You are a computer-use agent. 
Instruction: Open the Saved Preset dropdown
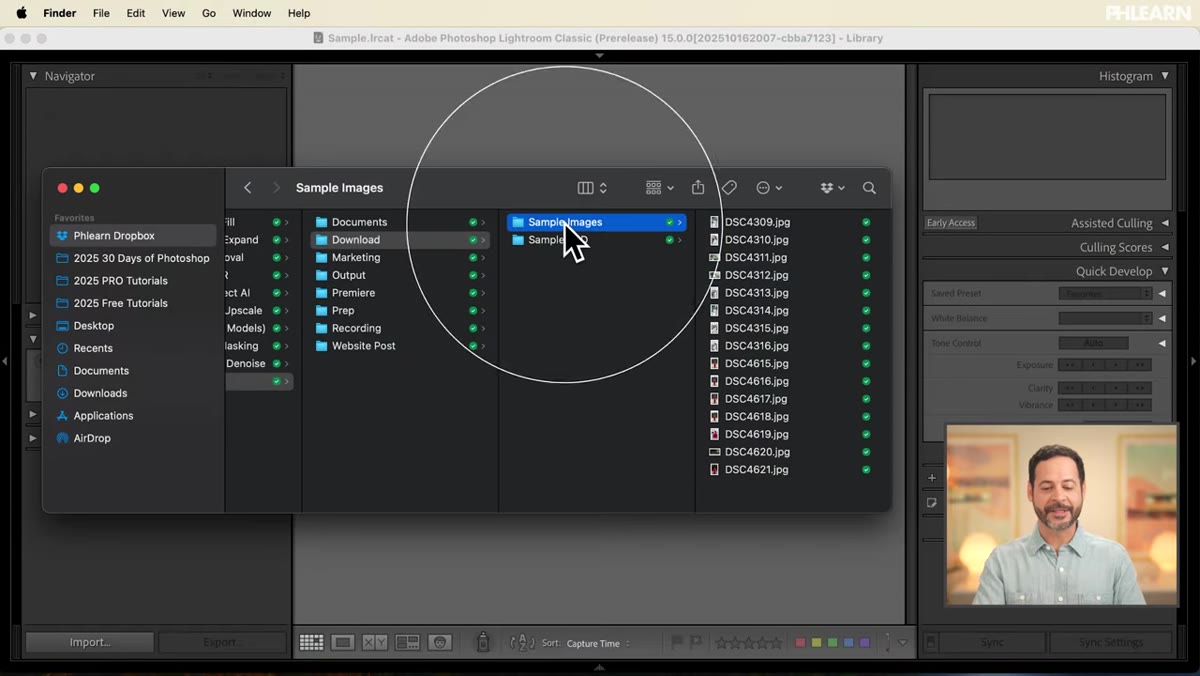(x=1105, y=293)
